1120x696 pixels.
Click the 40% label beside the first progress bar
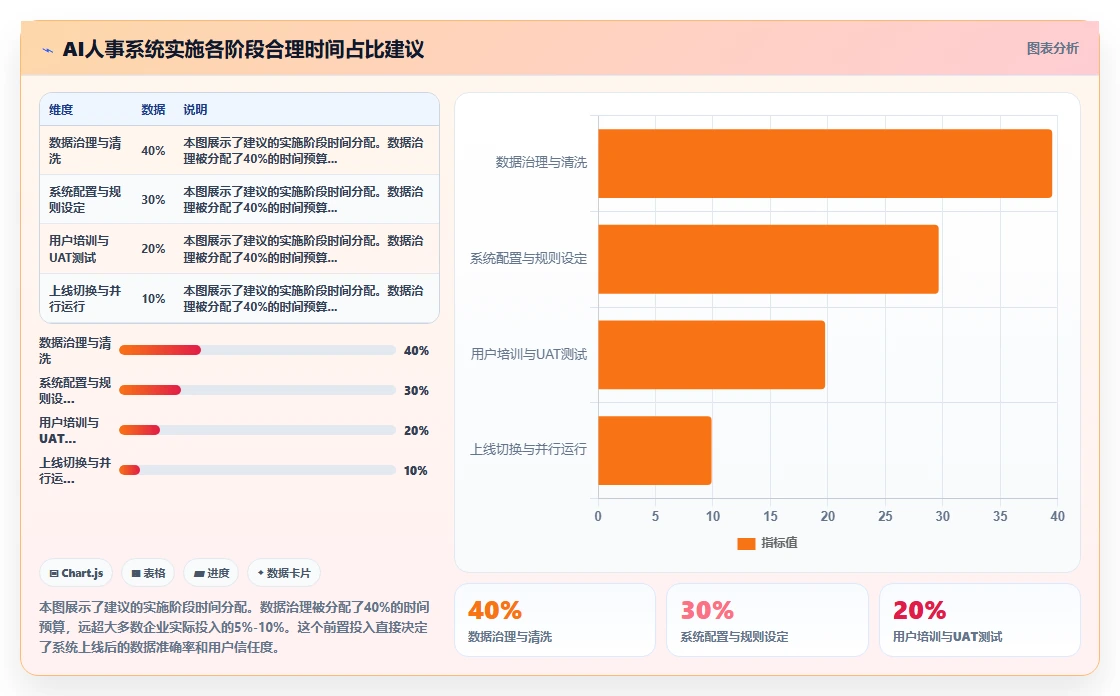(x=416, y=351)
